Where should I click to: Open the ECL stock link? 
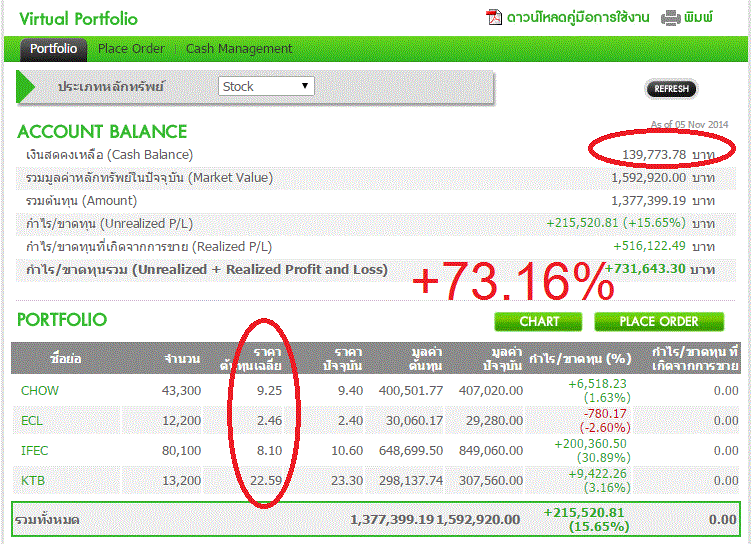(32, 421)
